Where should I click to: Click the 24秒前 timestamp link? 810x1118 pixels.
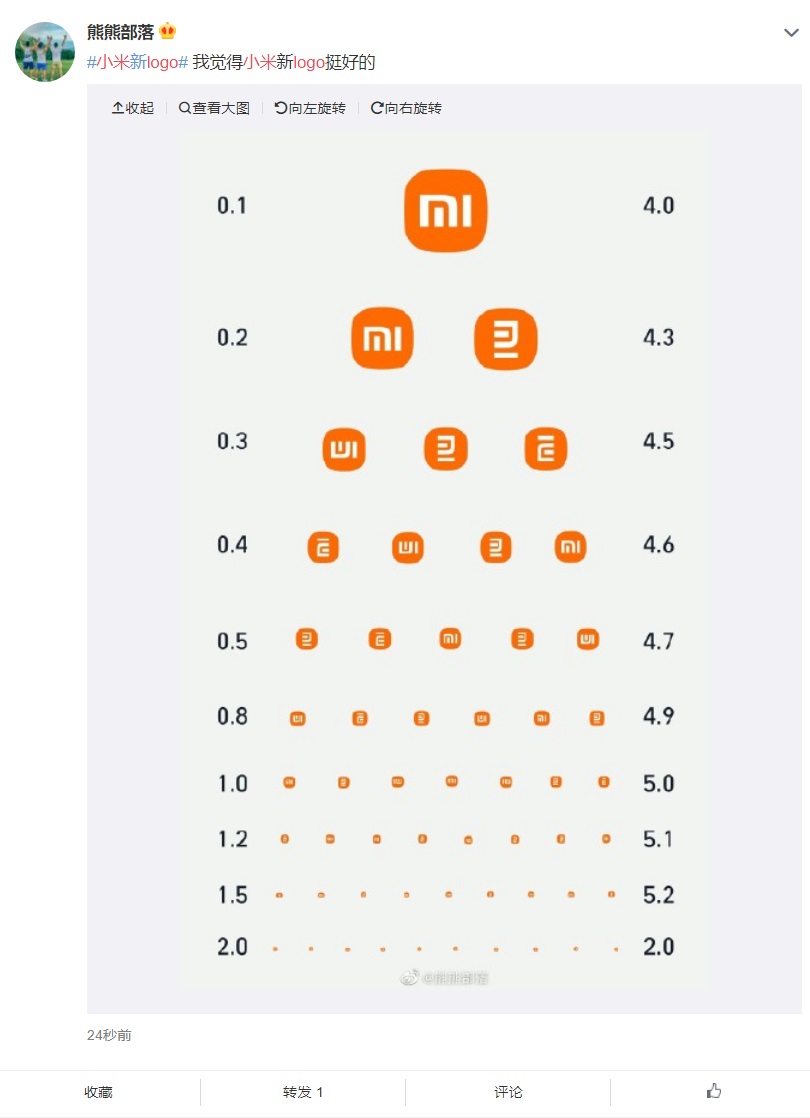click(109, 1035)
